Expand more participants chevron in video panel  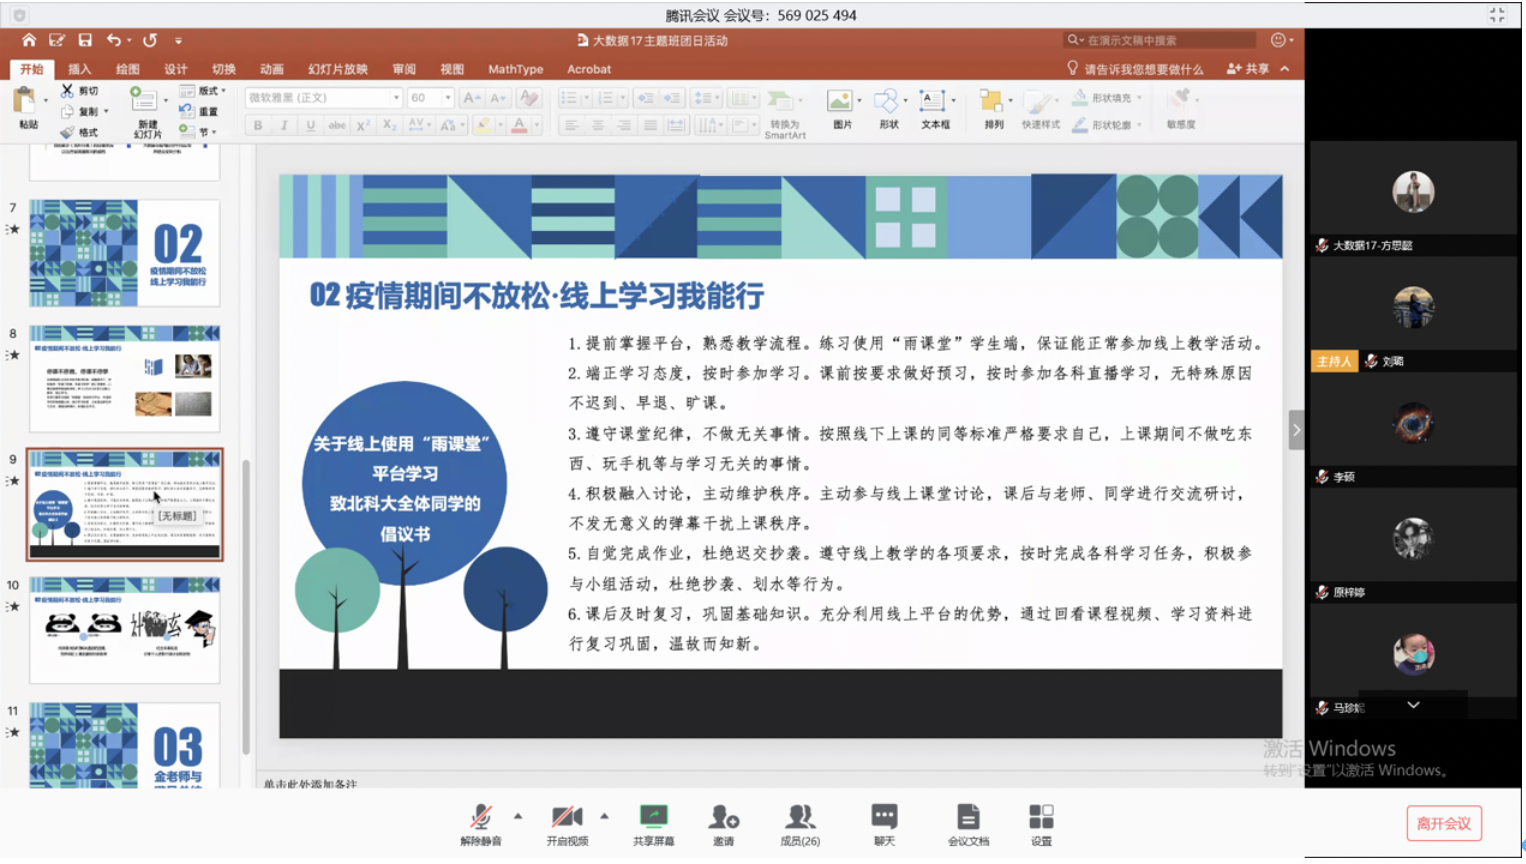pos(1414,706)
